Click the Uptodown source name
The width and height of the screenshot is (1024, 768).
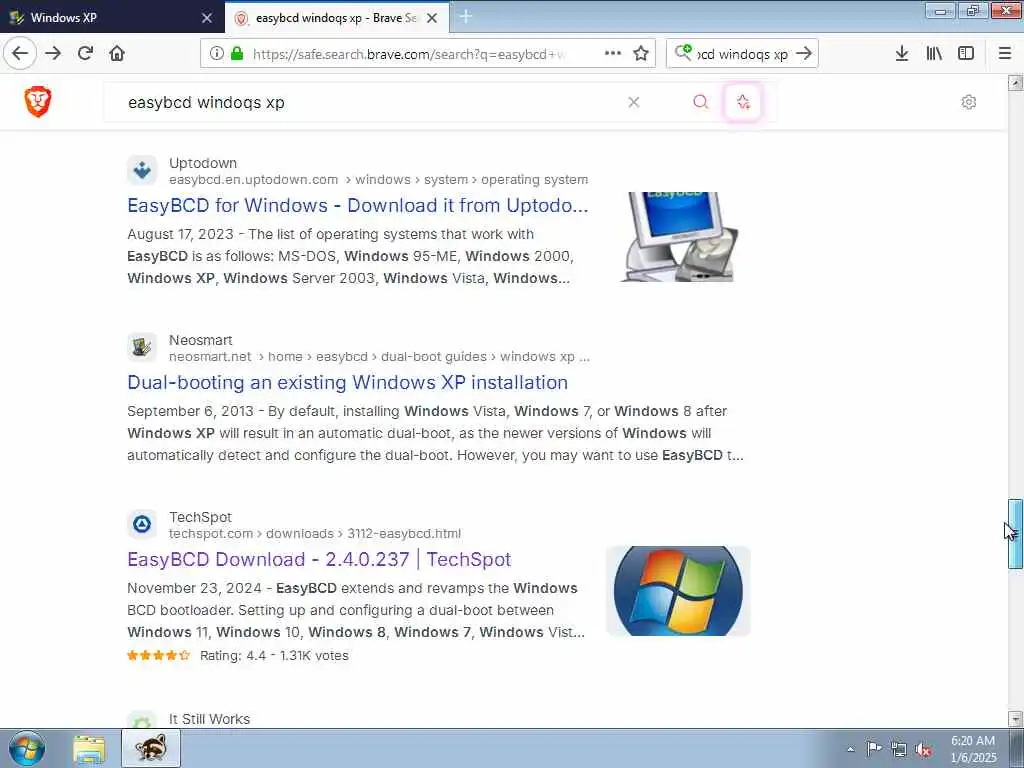[203, 163]
